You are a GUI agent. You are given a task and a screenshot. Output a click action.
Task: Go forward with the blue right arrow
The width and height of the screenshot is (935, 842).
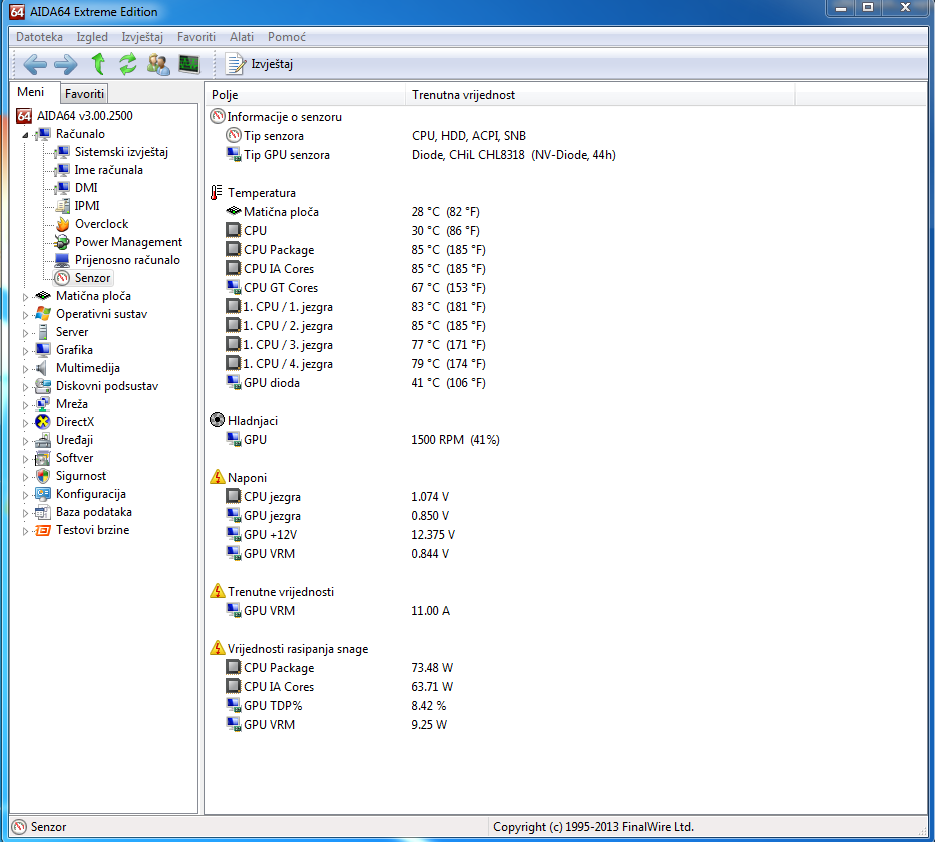pyautogui.click(x=66, y=64)
